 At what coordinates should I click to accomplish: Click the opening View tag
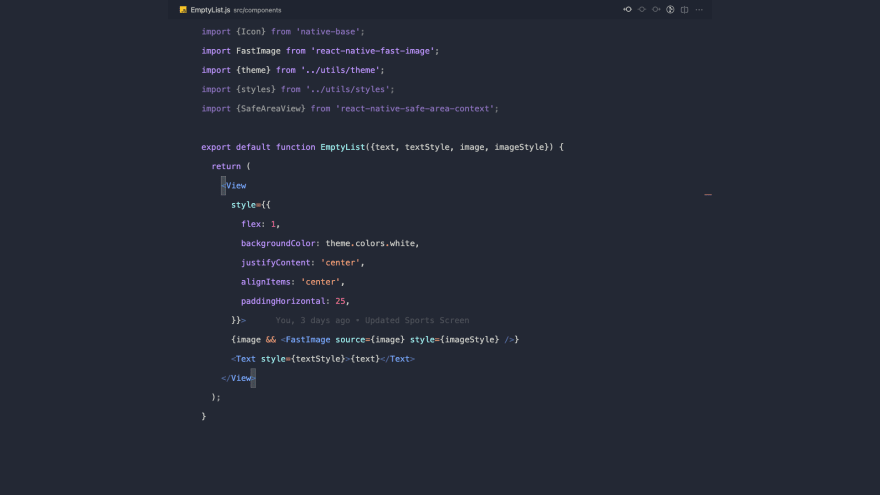(236, 185)
